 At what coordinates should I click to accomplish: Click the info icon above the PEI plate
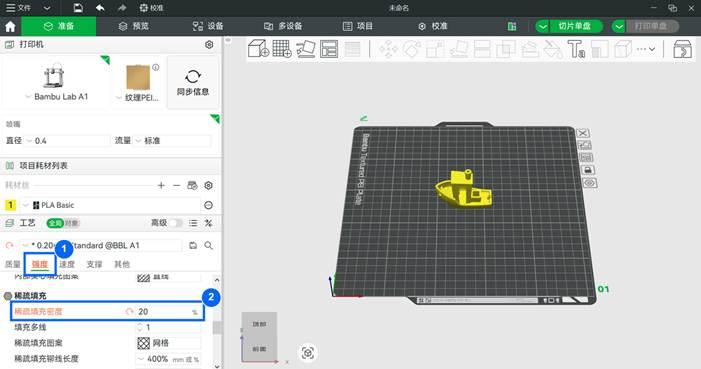(x=156, y=67)
